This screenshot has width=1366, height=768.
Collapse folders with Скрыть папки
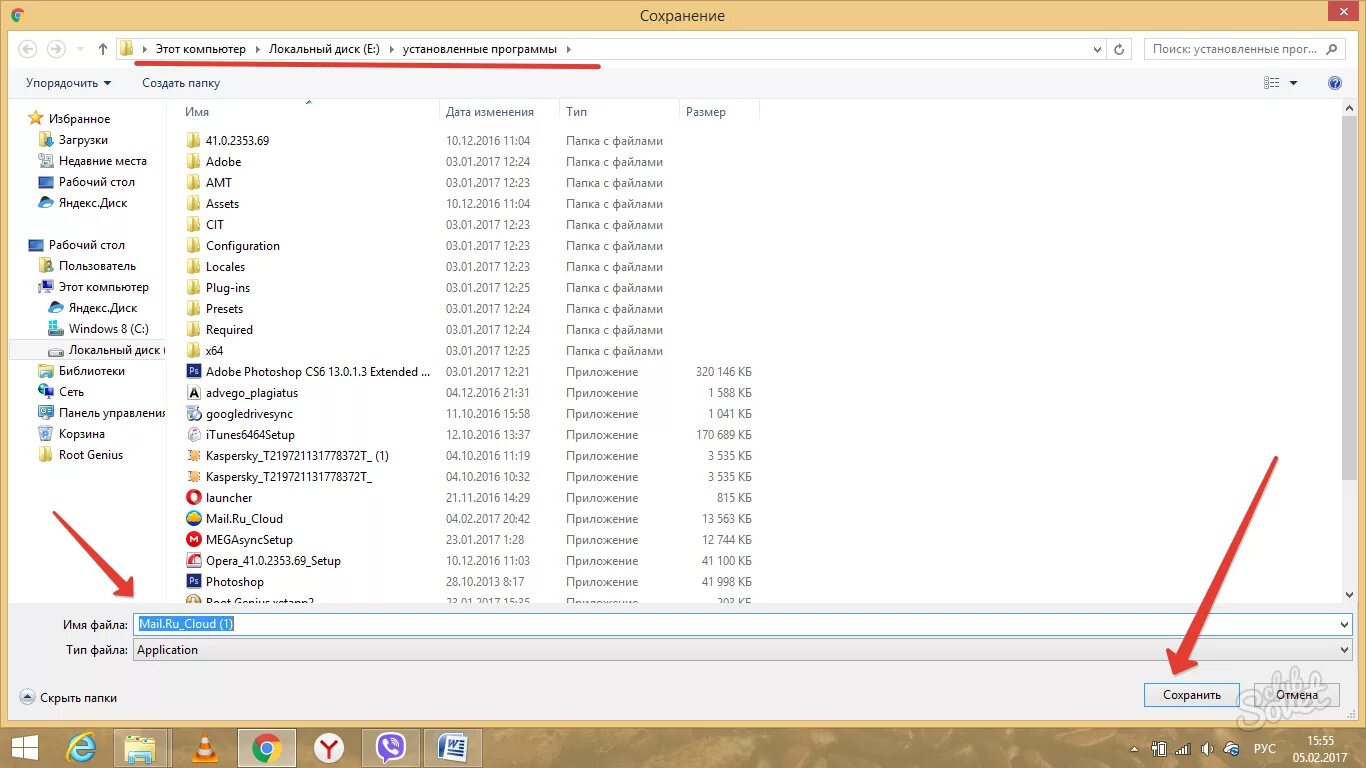69,698
